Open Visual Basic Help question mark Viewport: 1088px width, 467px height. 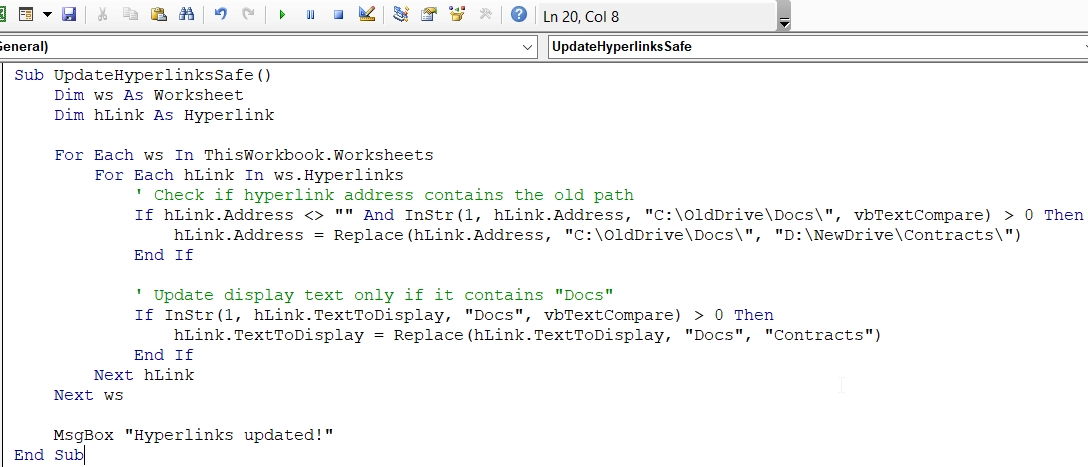pyautogui.click(x=518, y=15)
